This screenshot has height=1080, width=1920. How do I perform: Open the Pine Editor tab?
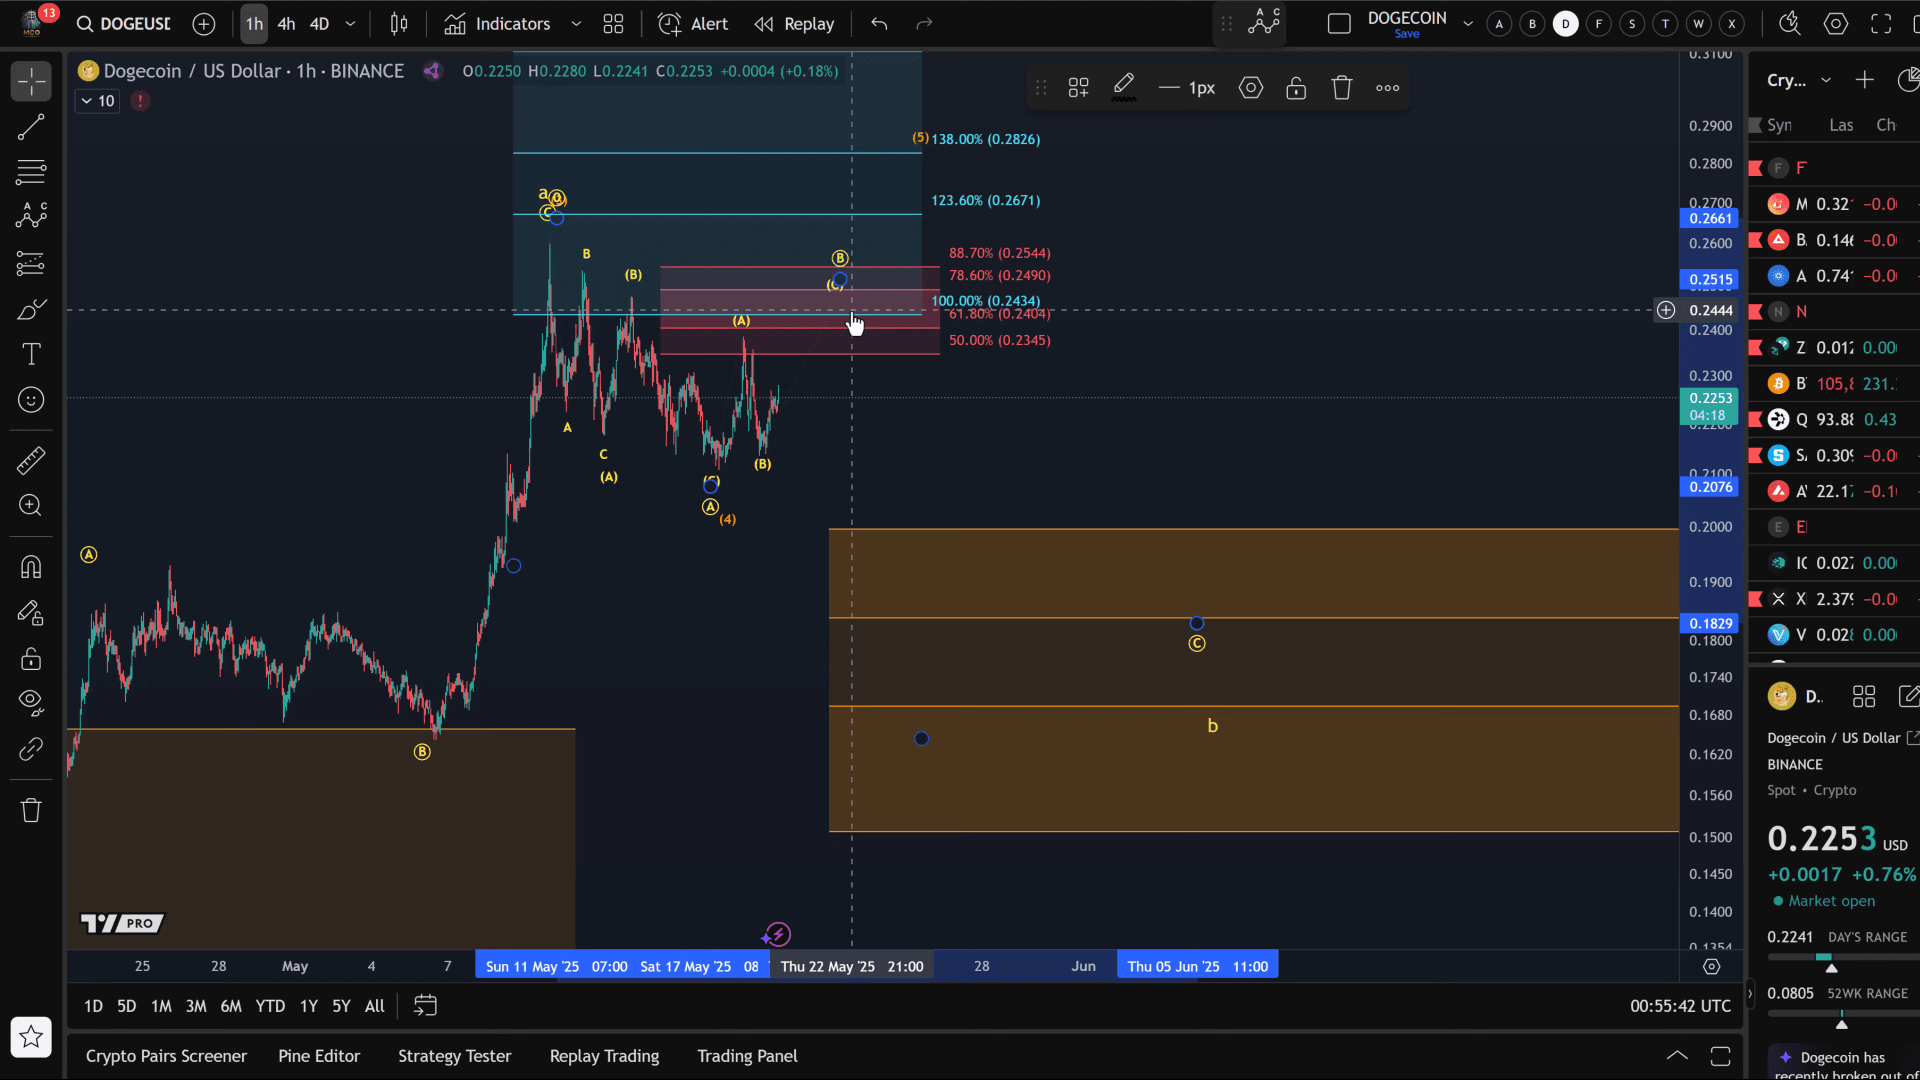tap(319, 1056)
